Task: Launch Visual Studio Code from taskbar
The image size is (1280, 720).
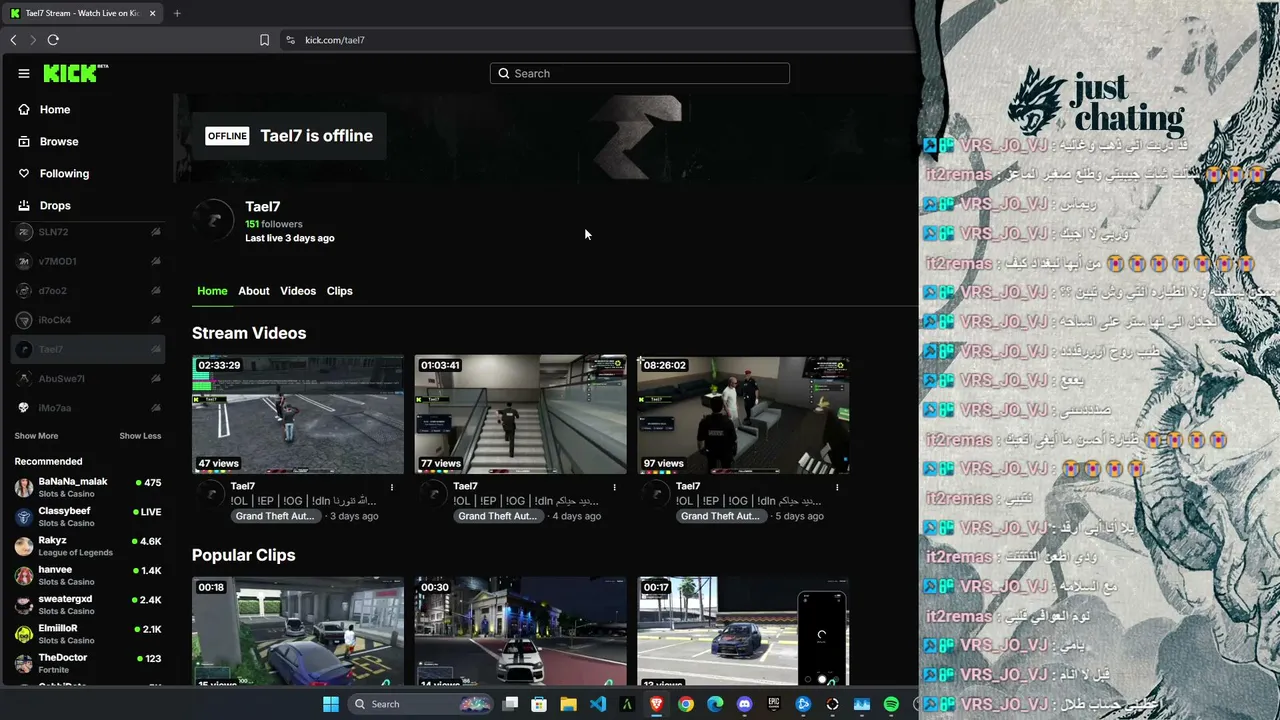Action: pyautogui.click(x=598, y=704)
